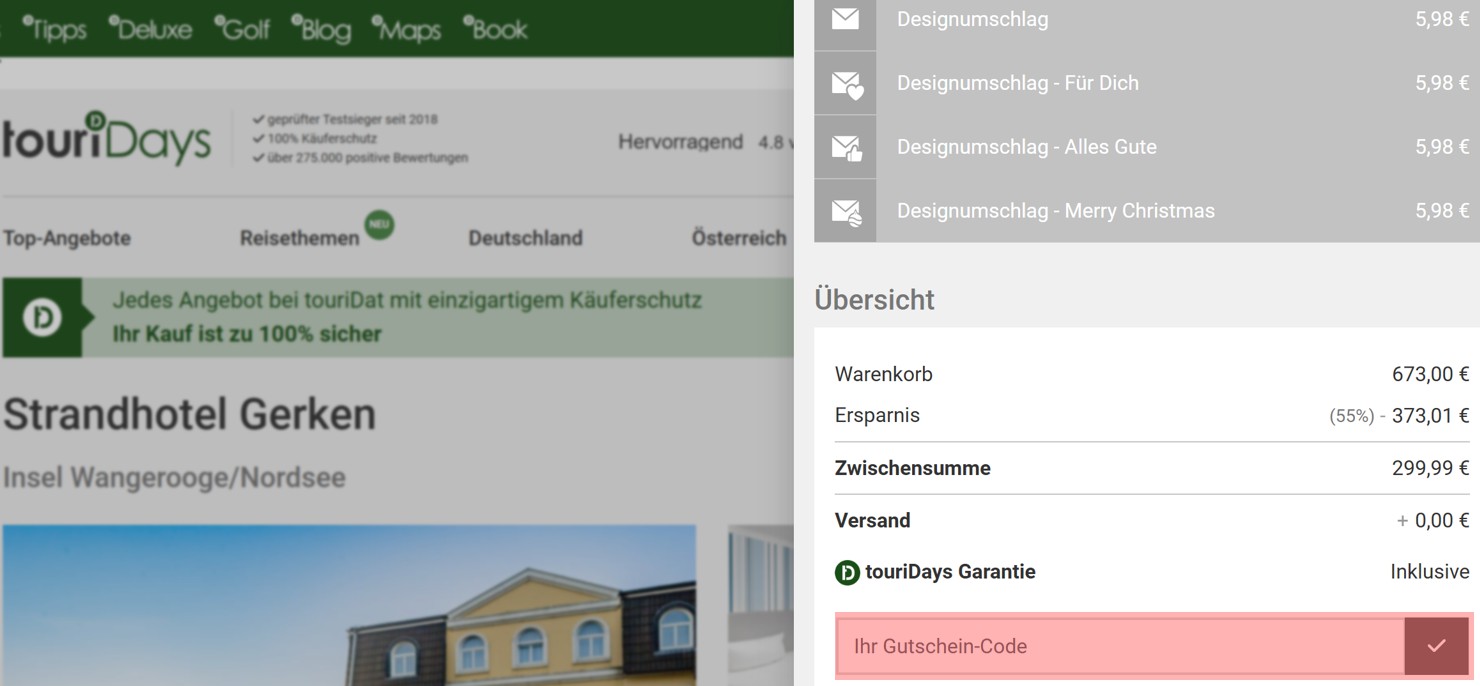Click the Alles Gute envelope icon
The height and width of the screenshot is (686, 1480).
[x=845, y=146]
